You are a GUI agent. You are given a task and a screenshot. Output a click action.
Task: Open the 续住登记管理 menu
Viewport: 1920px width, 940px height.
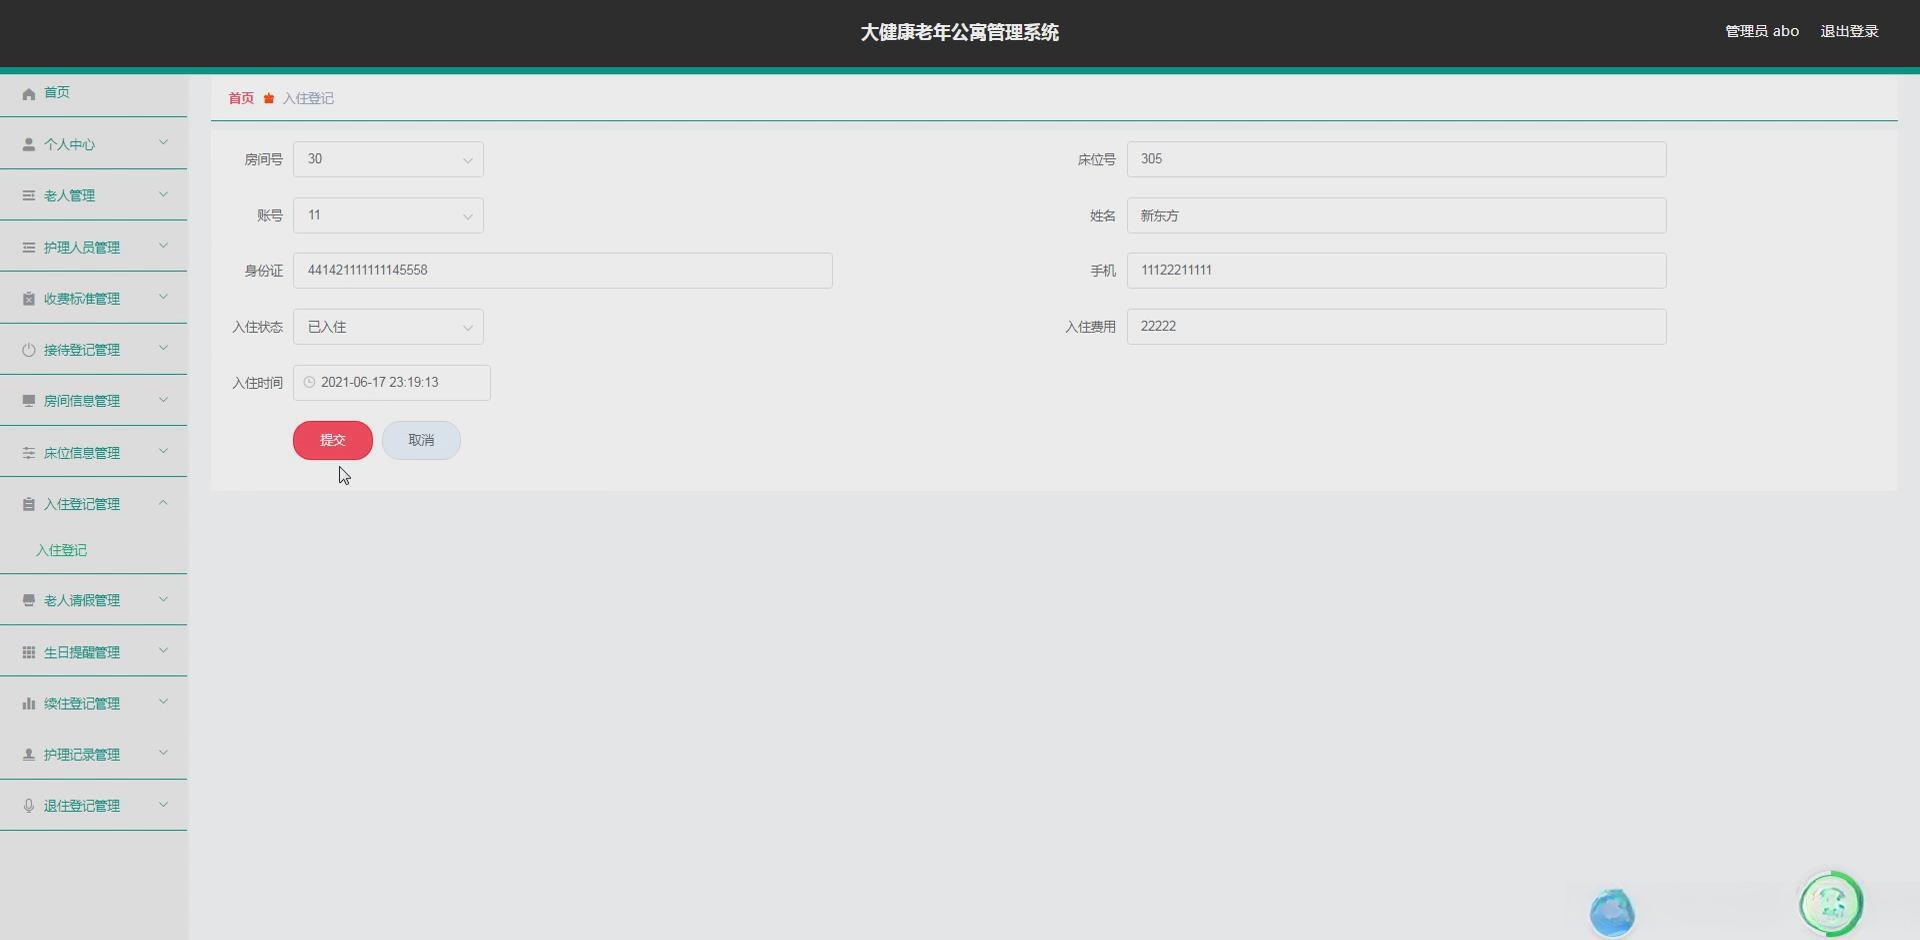click(93, 704)
